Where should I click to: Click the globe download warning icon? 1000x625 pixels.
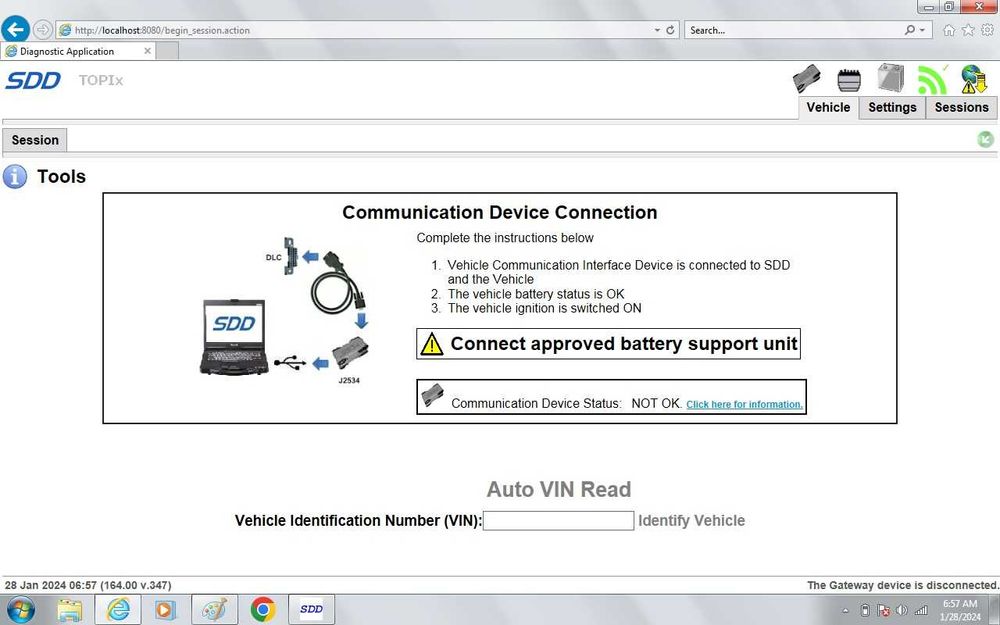974,79
